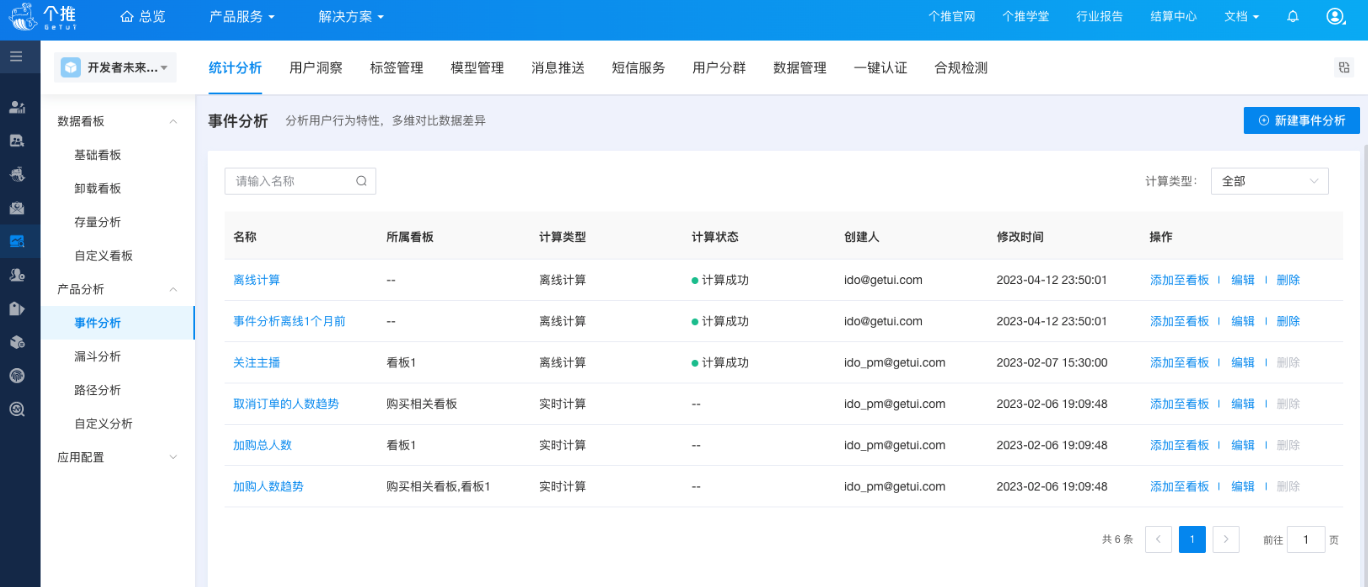Switch to the 短信服务 tab
The height and width of the screenshot is (587, 1368).
639,68
